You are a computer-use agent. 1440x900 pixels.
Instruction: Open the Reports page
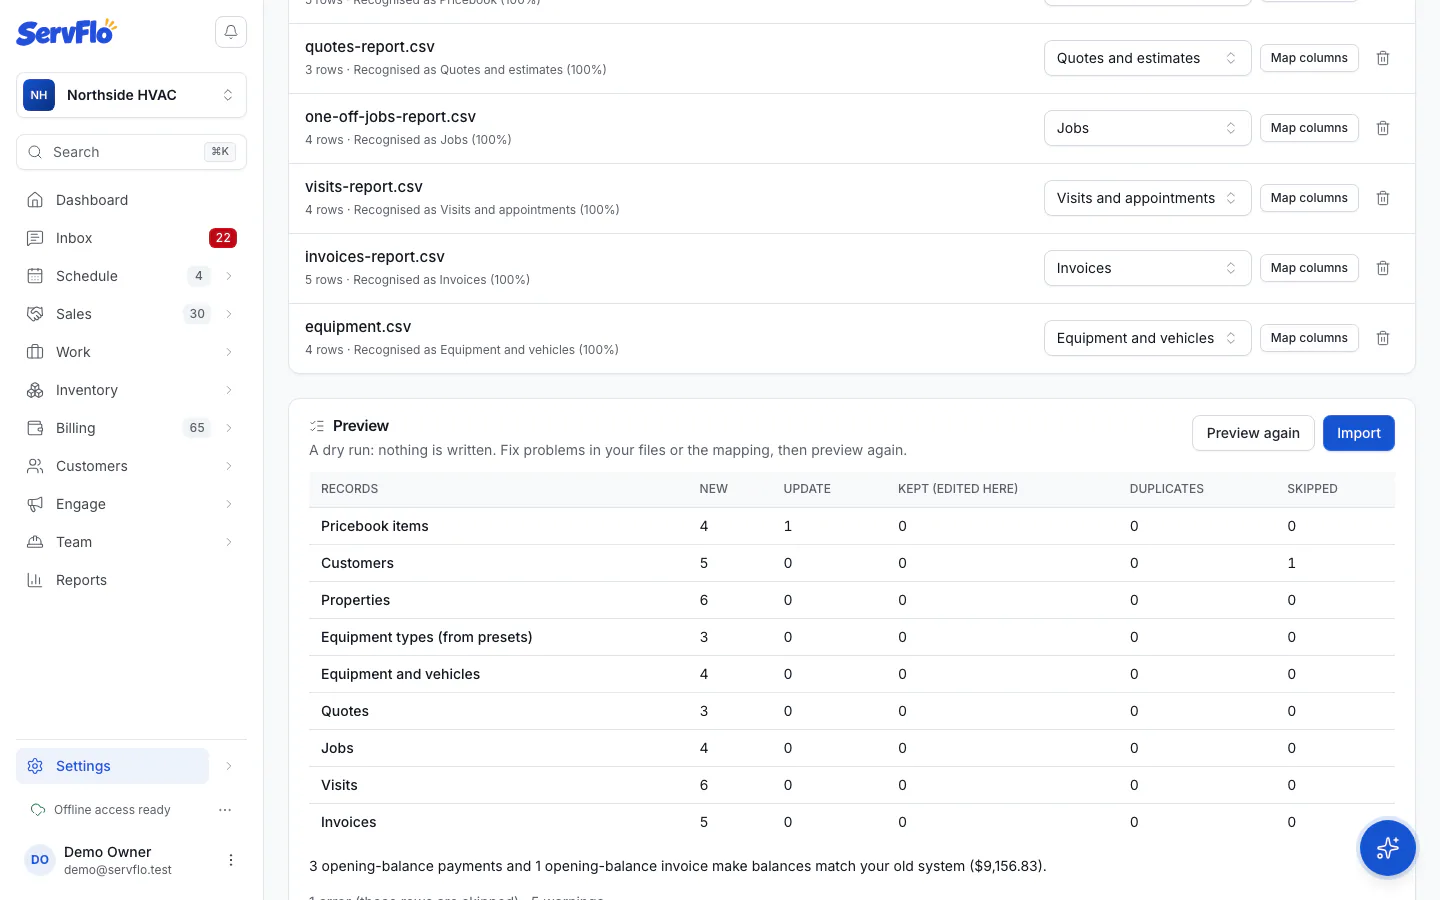131,580
